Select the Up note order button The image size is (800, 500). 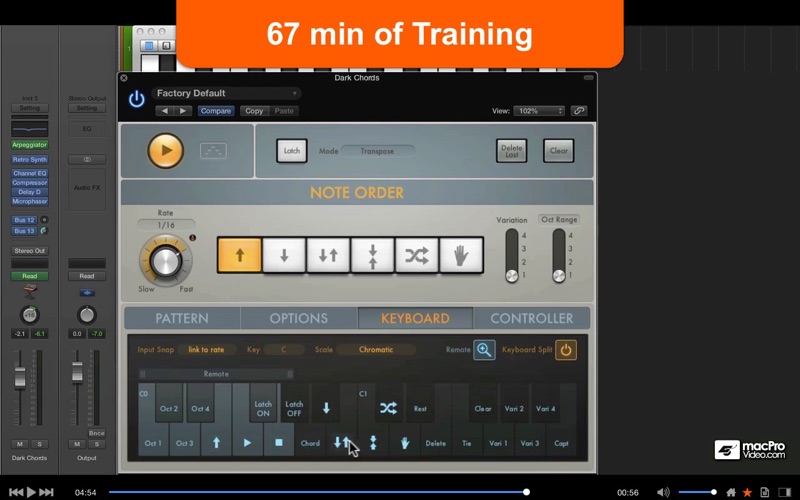pyautogui.click(x=240, y=255)
